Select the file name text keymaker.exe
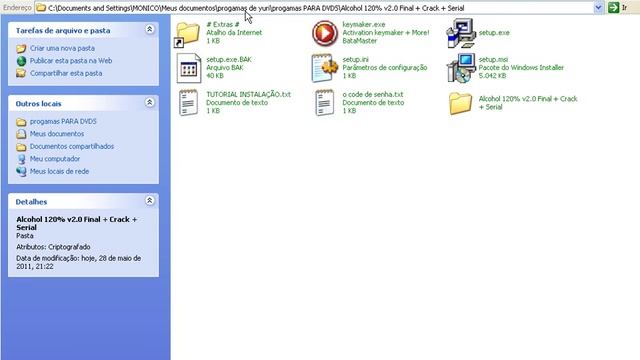Viewport: 640px width, 360px height. (x=364, y=24)
